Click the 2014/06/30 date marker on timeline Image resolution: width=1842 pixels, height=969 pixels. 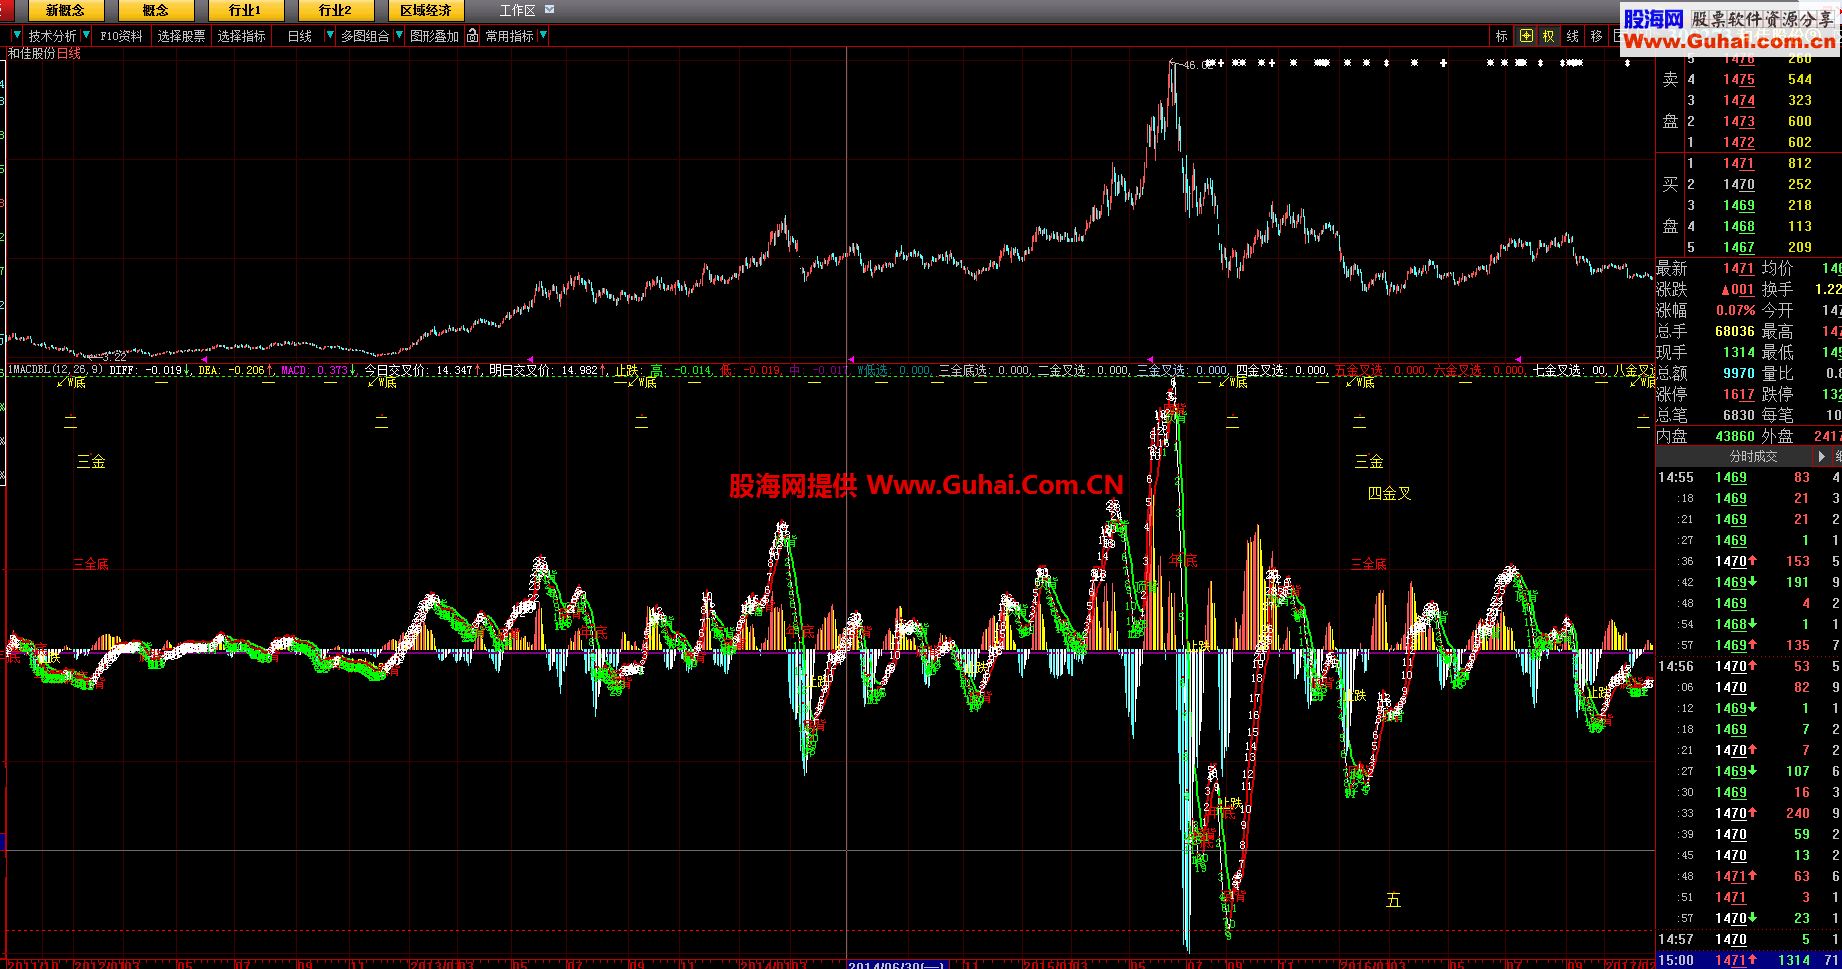click(x=897, y=964)
